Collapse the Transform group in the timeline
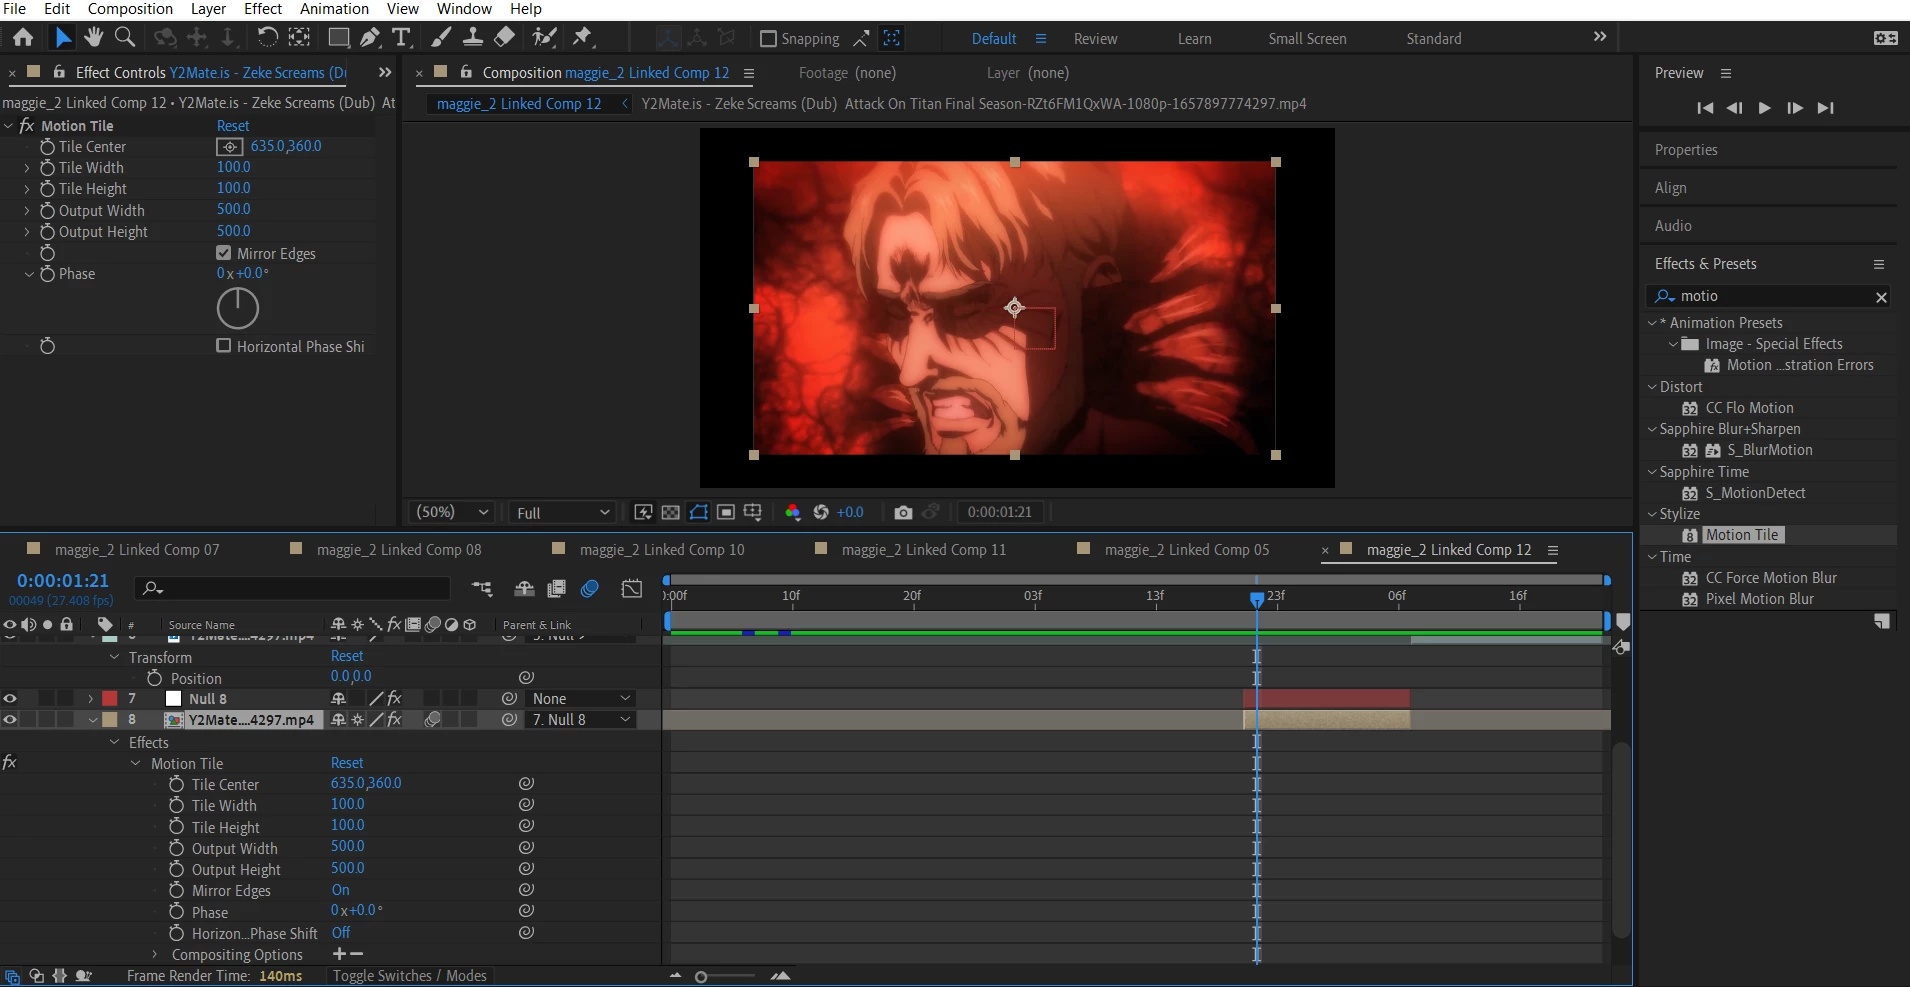Screen dimensions: 1910x987 (x=114, y=657)
